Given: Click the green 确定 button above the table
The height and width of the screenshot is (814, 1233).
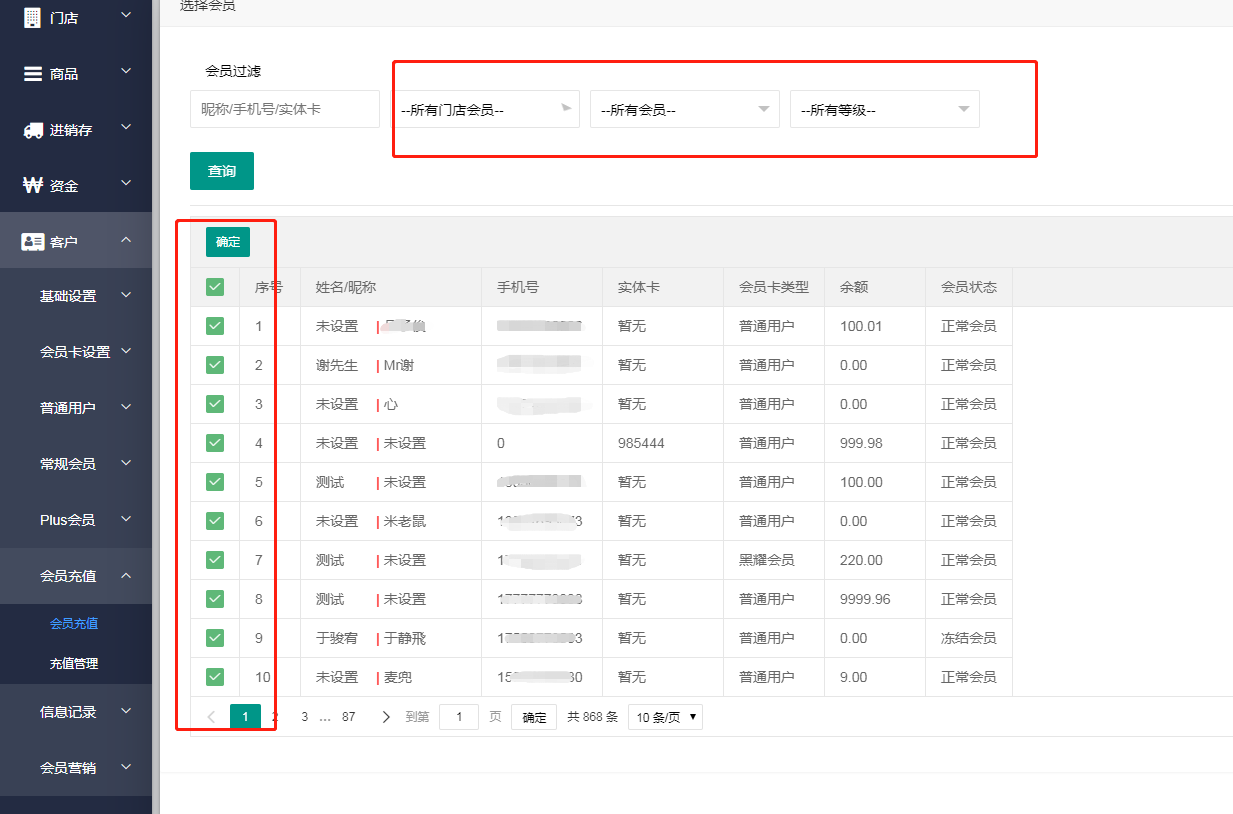Looking at the screenshot, I should pos(228,242).
